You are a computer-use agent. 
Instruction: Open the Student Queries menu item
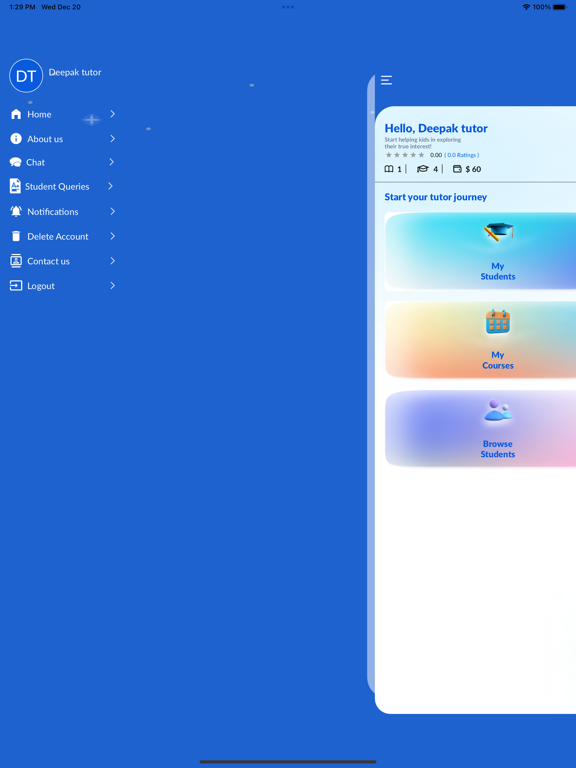(63, 186)
